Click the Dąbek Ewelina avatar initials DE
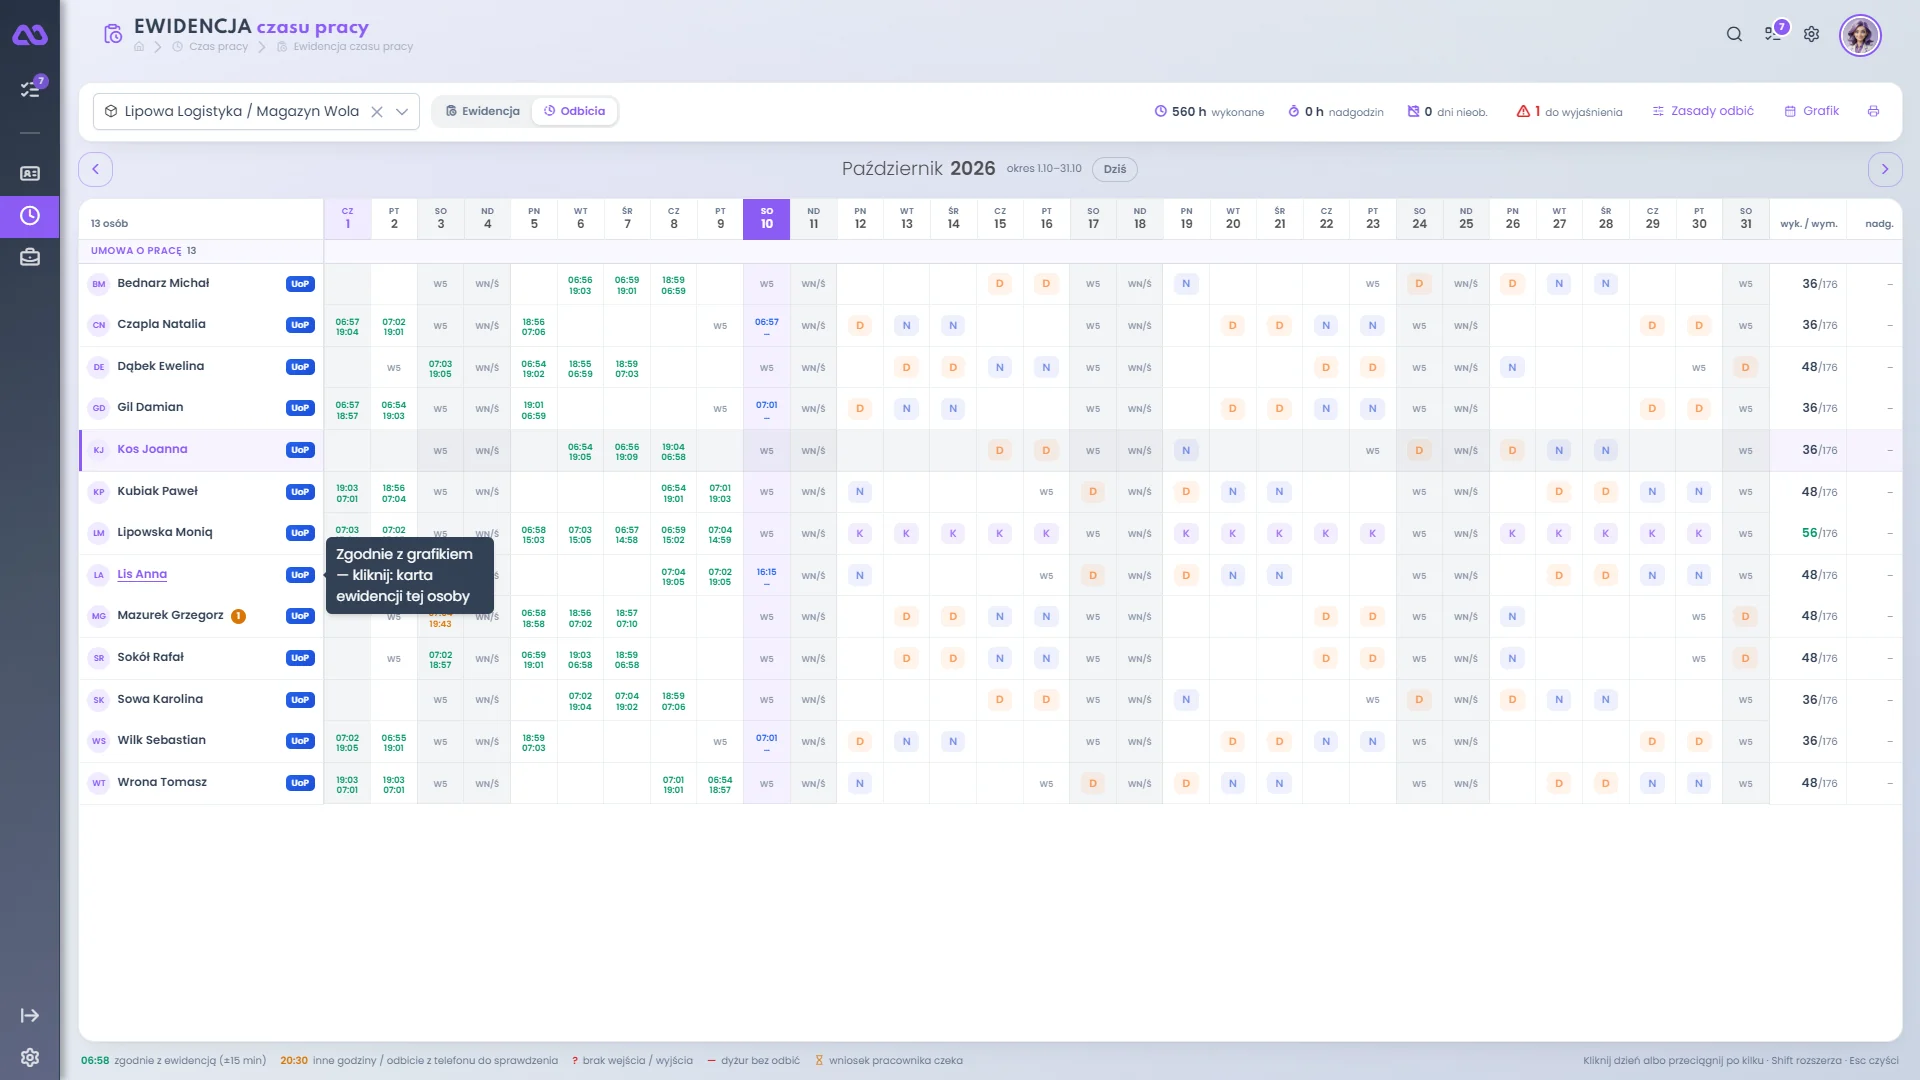 tap(99, 367)
